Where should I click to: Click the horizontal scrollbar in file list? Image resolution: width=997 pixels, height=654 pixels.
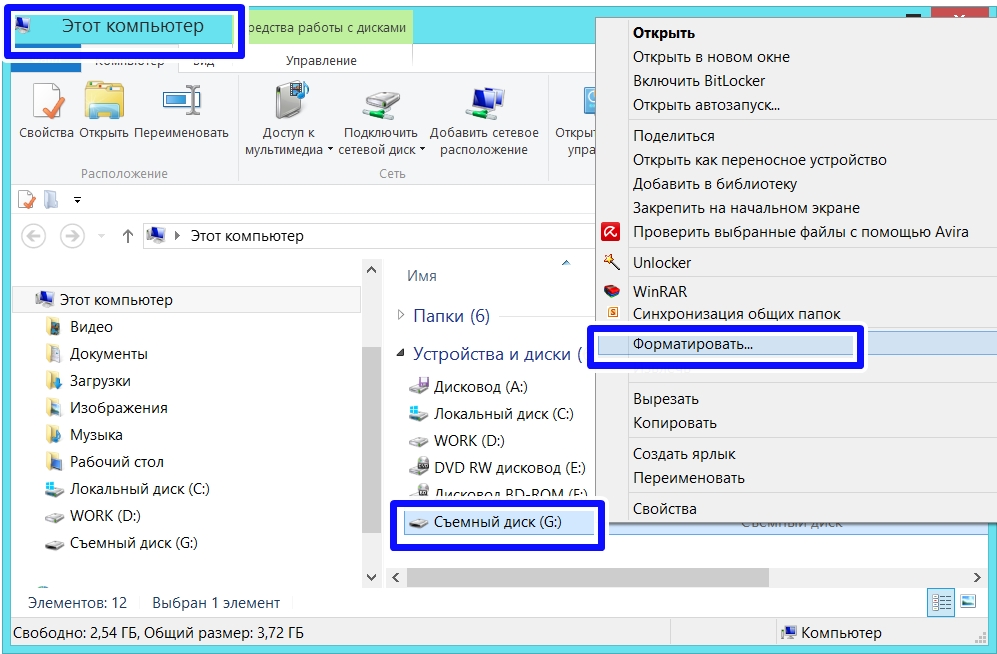tap(588, 578)
